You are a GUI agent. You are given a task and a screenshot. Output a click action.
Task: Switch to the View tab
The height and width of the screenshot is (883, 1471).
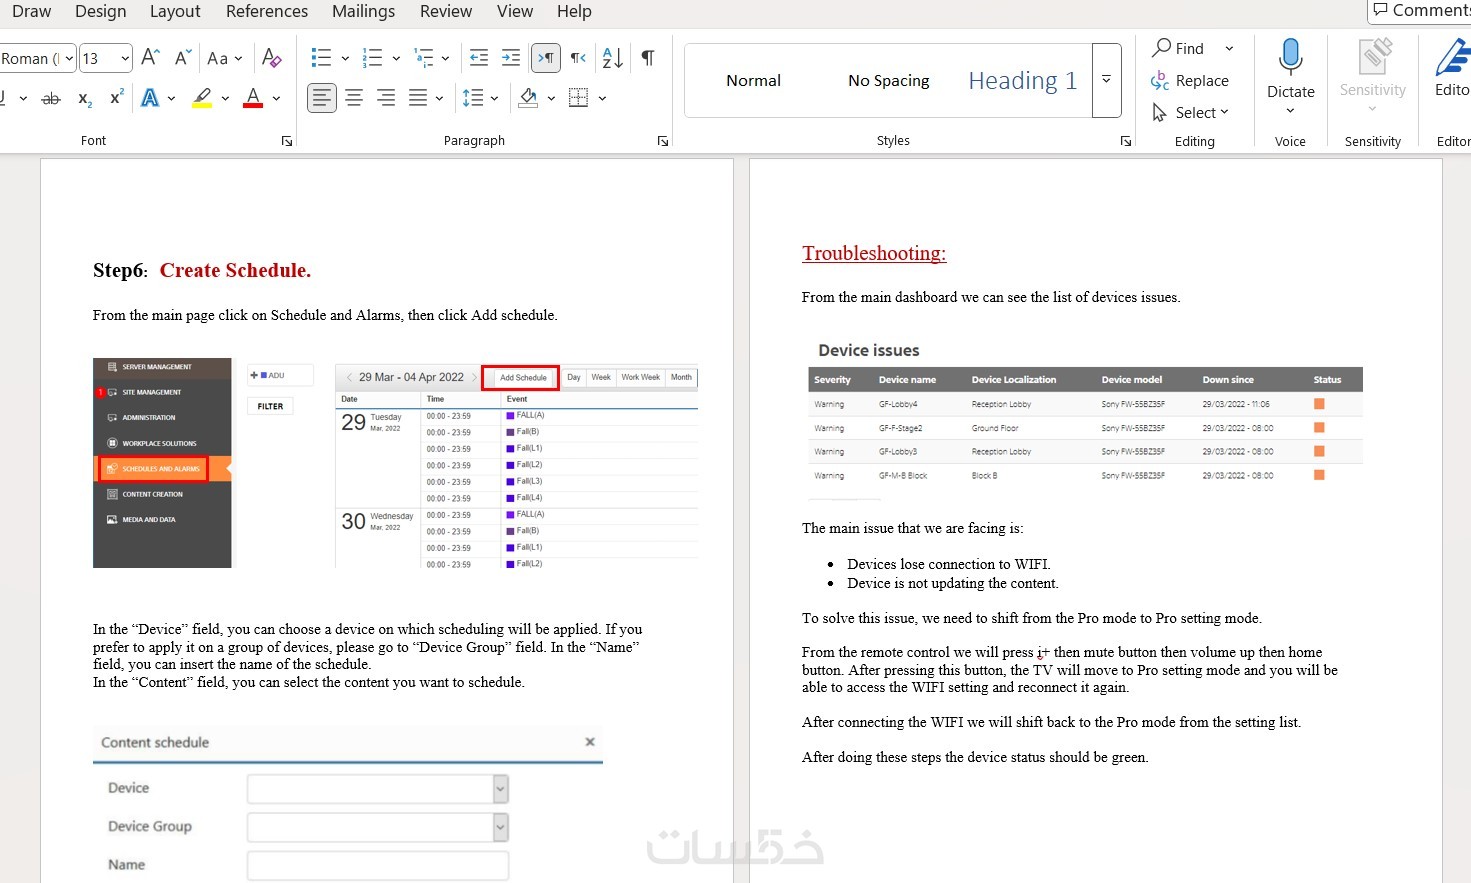(x=515, y=11)
